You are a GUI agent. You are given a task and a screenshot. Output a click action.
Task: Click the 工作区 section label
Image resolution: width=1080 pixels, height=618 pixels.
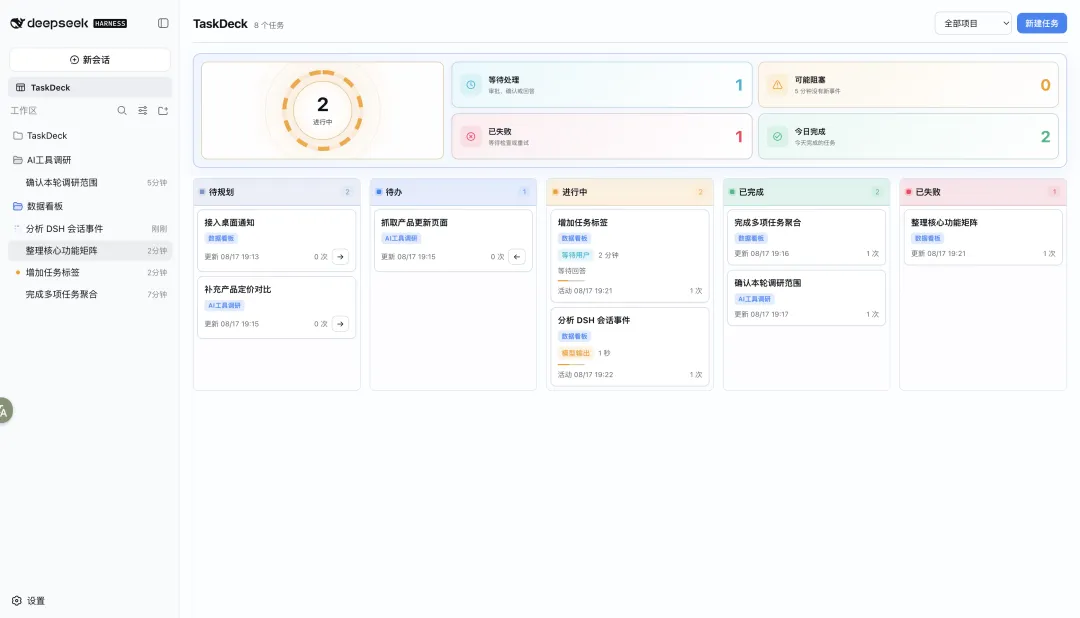(23, 110)
